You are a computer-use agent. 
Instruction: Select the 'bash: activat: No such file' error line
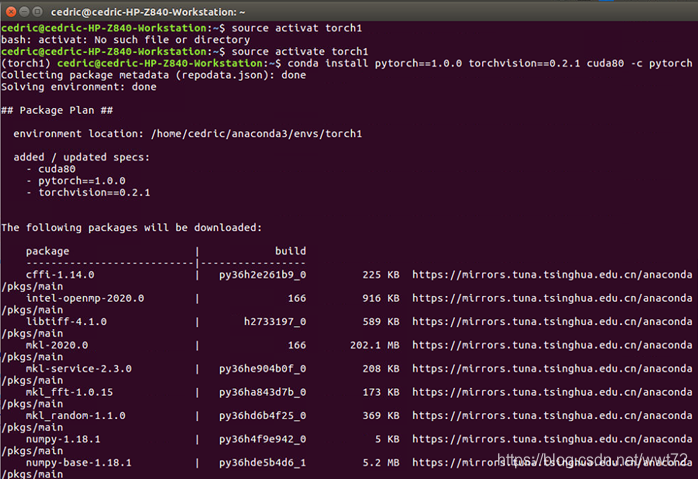pos(126,40)
